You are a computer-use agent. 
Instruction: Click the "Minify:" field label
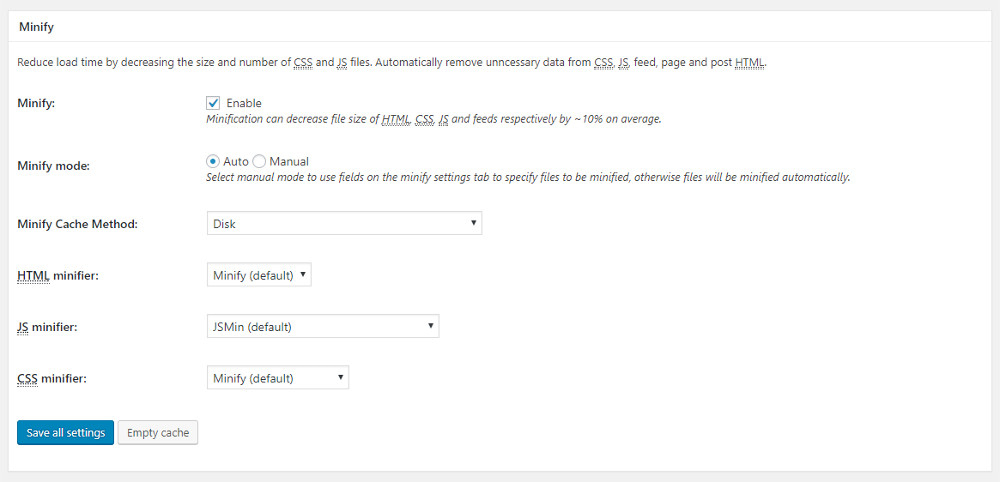(36, 104)
